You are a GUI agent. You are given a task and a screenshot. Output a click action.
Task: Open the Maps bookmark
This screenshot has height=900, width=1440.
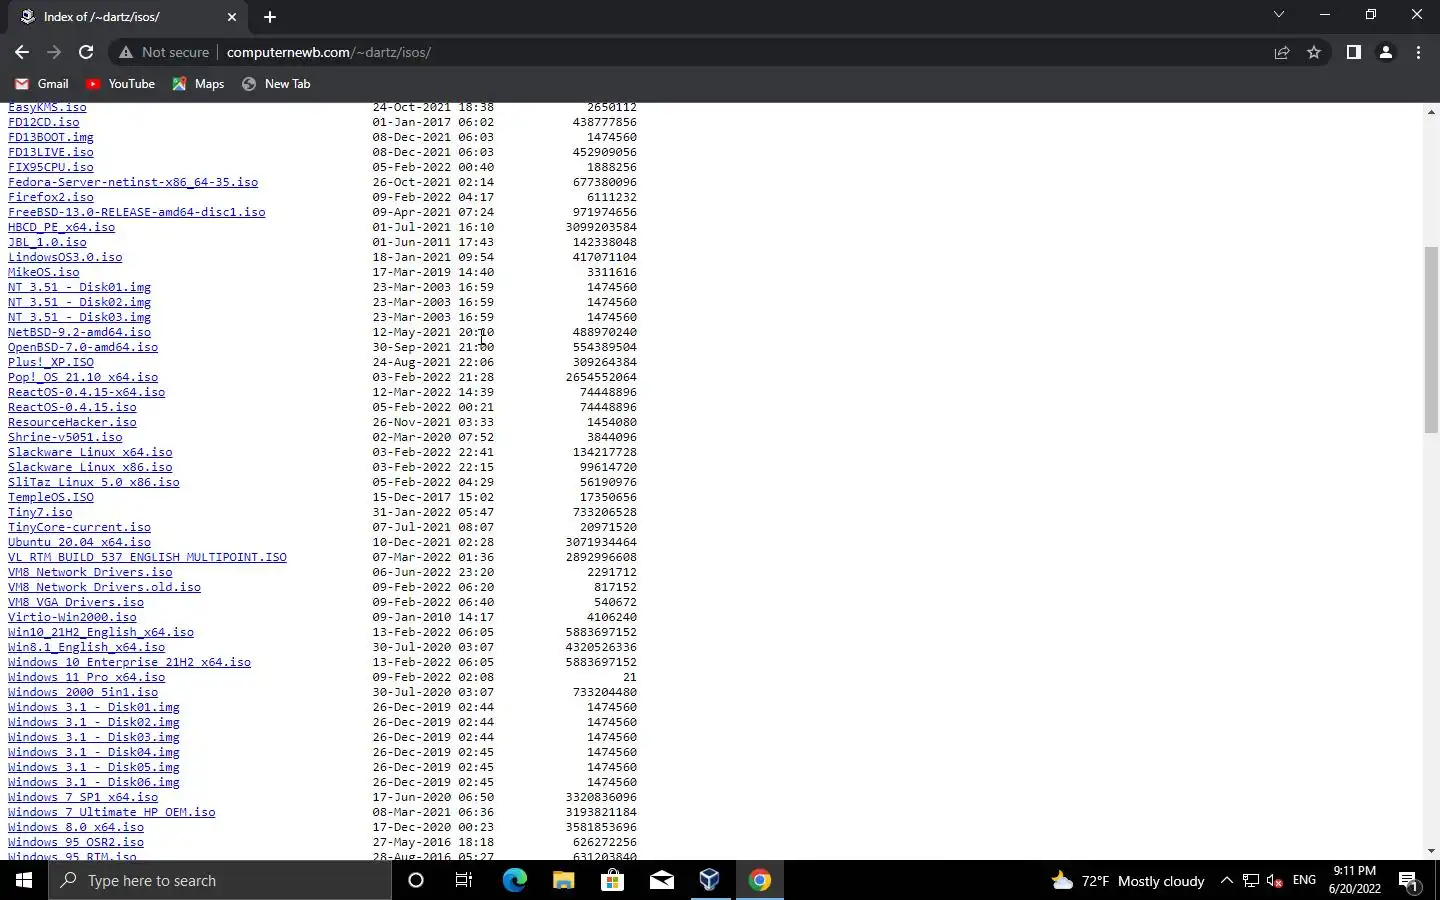pyautogui.click(x=198, y=84)
